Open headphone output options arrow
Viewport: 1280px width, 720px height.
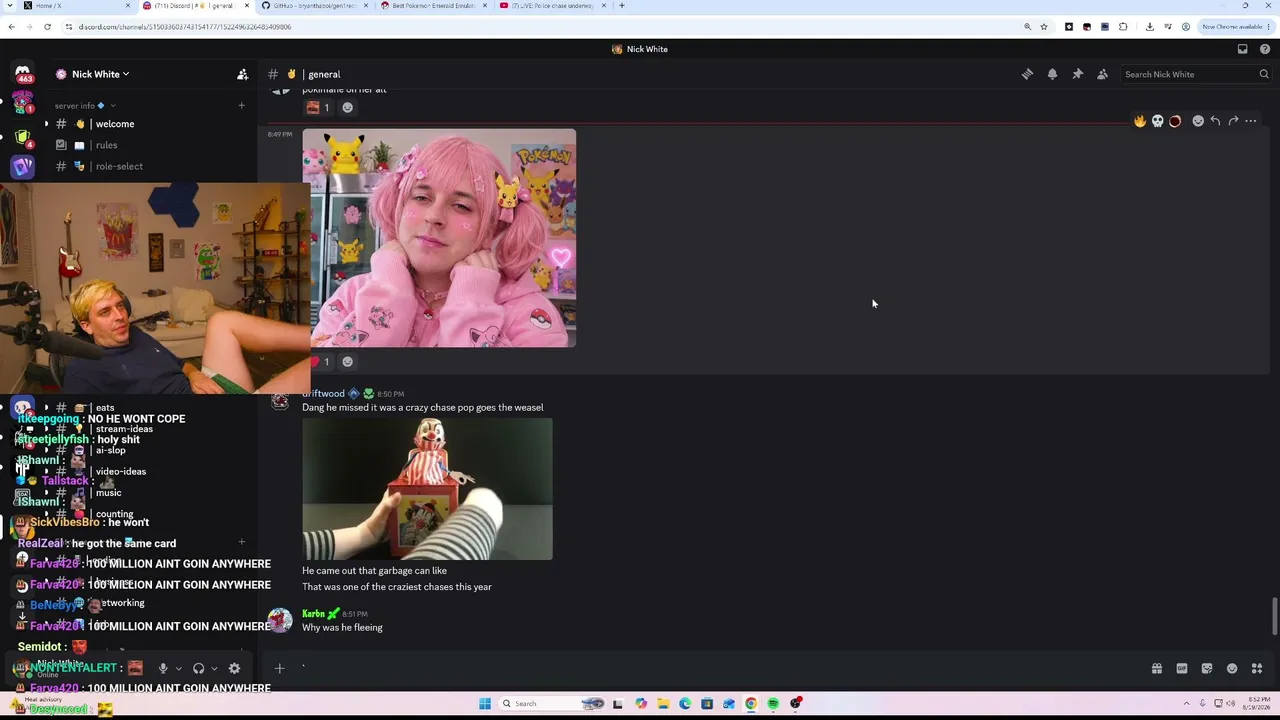coord(214,668)
